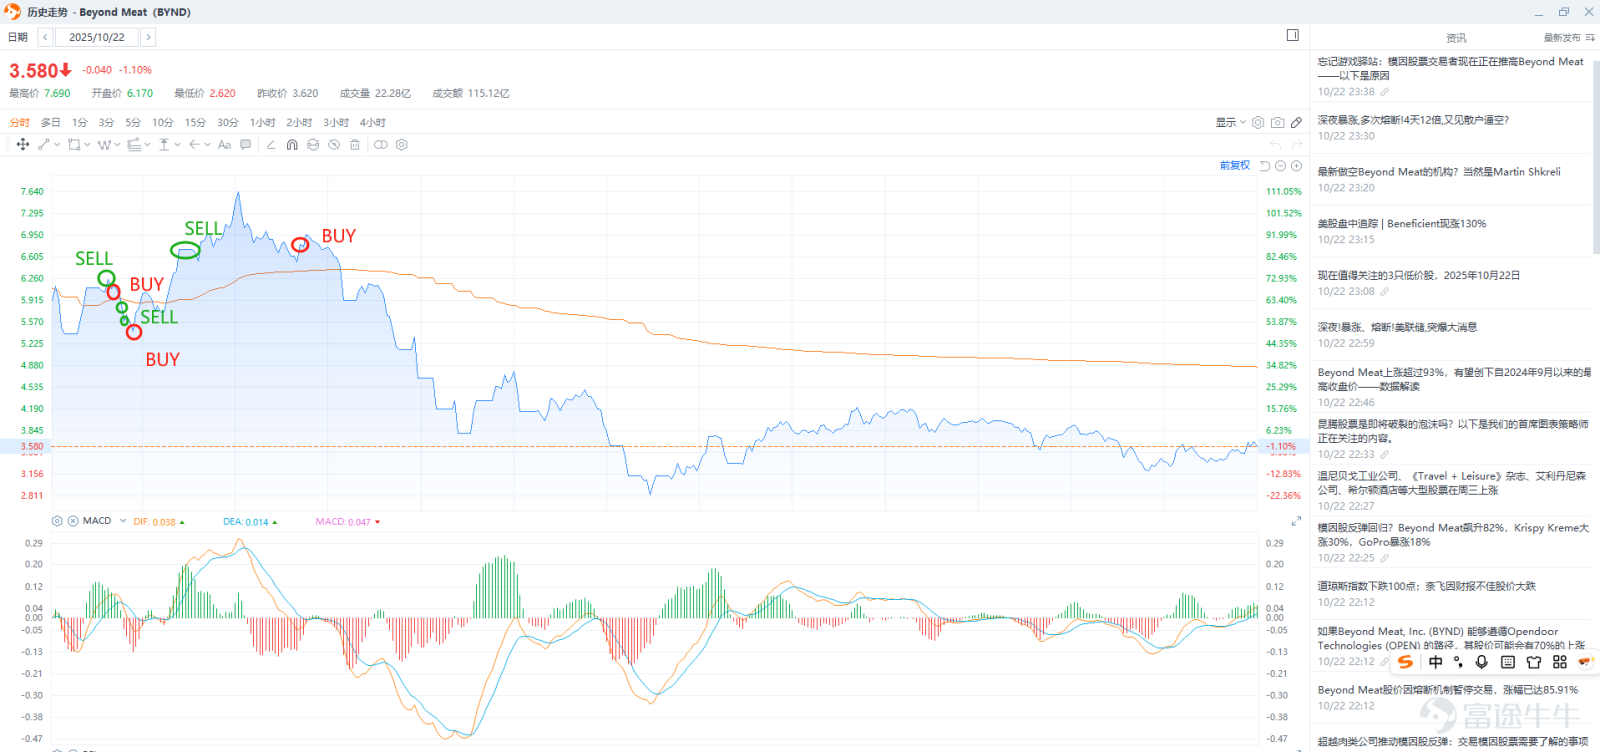Expand the 显示 display dropdown
1600x752 pixels.
click(x=1231, y=122)
